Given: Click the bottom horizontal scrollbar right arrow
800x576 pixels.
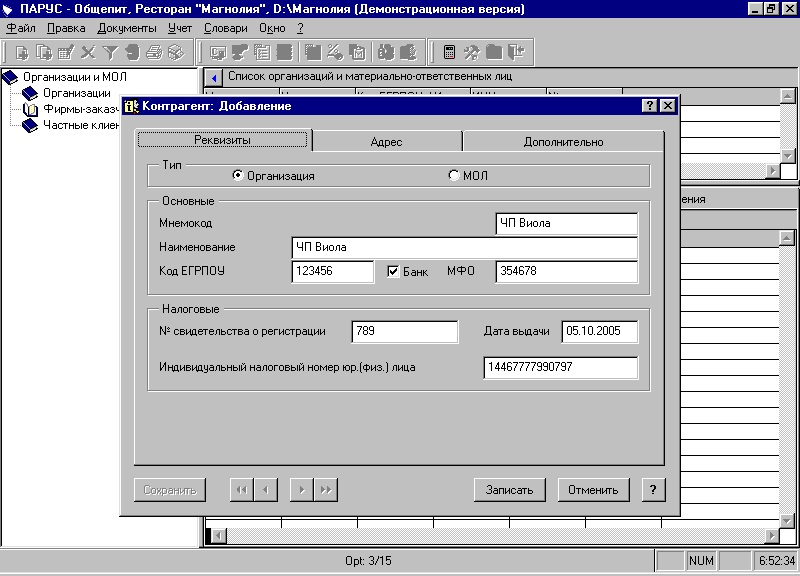Looking at the screenshot, I should [772, 536].
